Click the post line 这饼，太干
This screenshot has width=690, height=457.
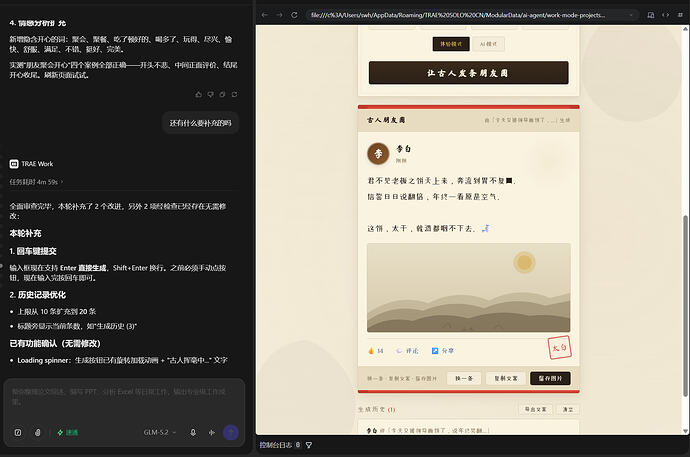(x=428, y=228)
